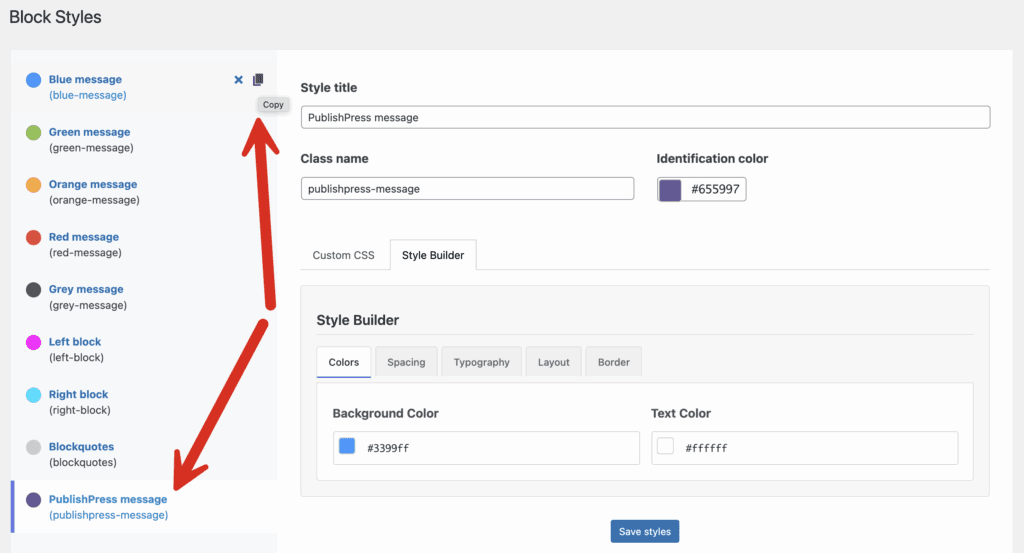Click the #ffffff text color field
The image size is (1024, 553).
pyautogui.click(x=805, y=448)
